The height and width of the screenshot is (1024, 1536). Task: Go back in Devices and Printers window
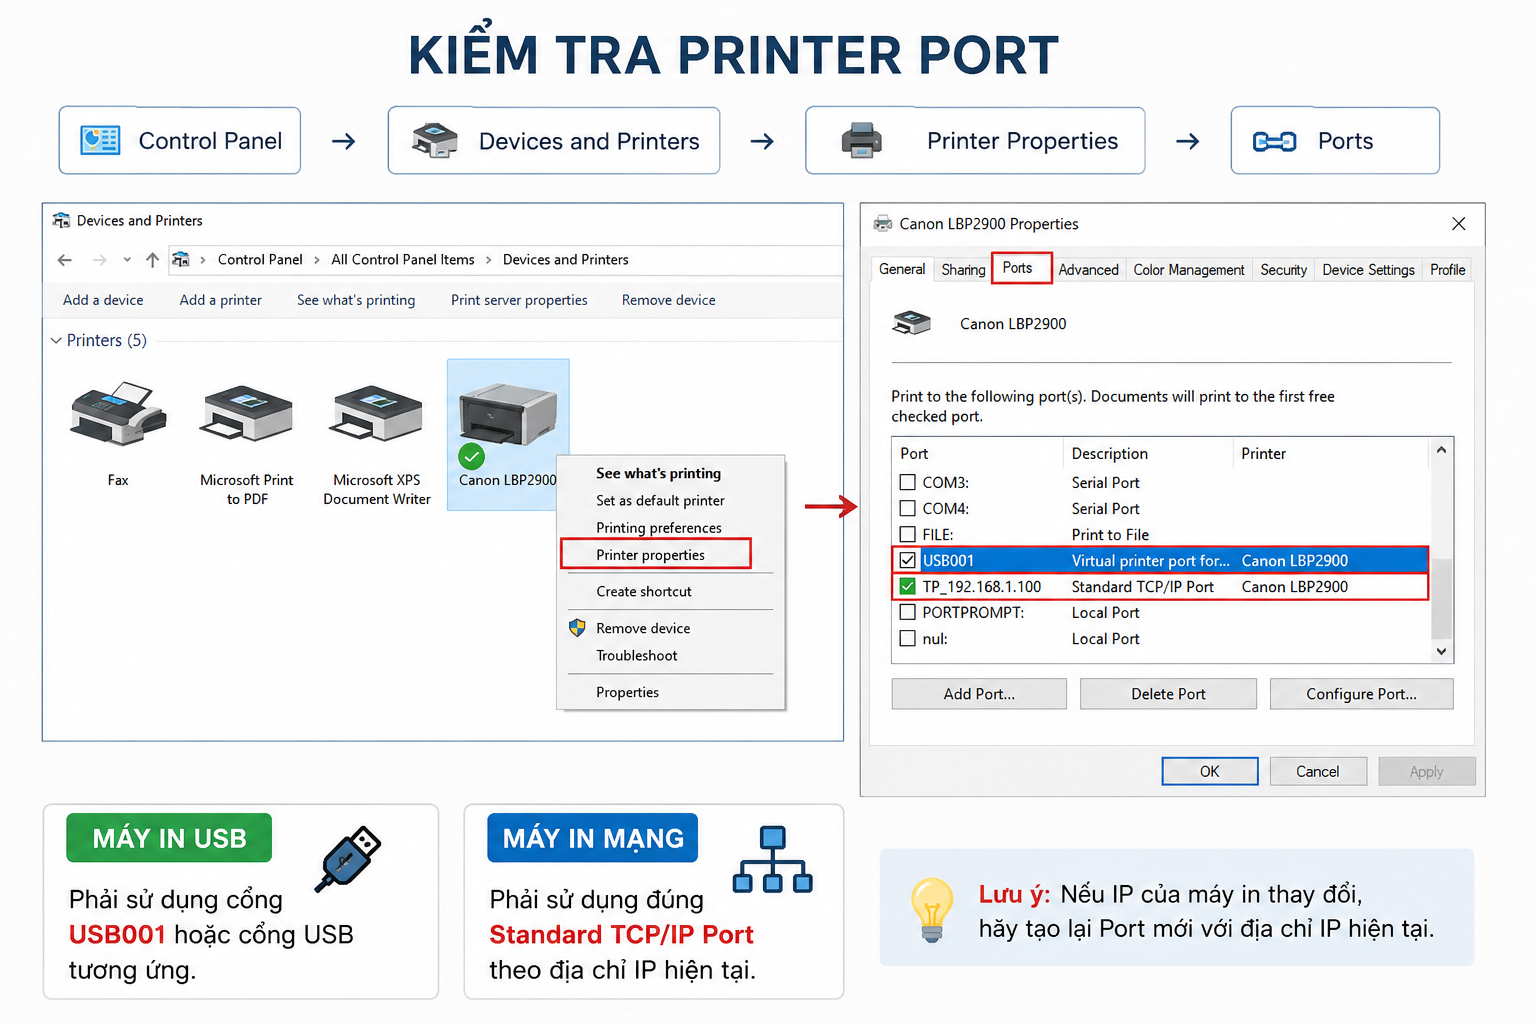point(65,260)
